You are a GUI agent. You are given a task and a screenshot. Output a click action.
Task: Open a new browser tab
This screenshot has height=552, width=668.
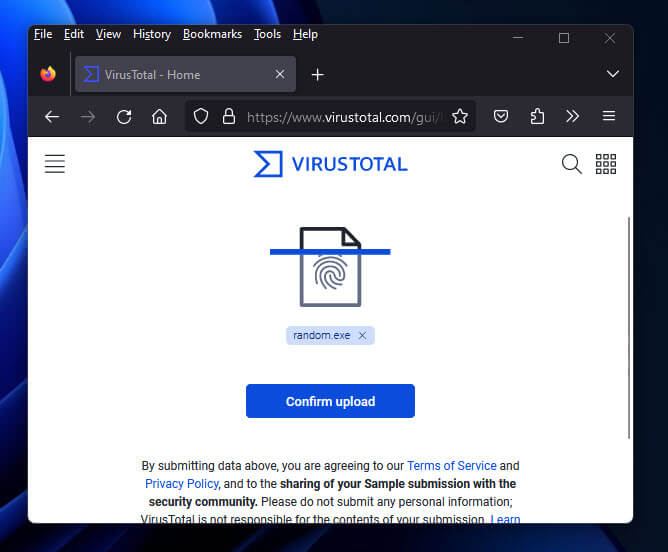point(317,75)
